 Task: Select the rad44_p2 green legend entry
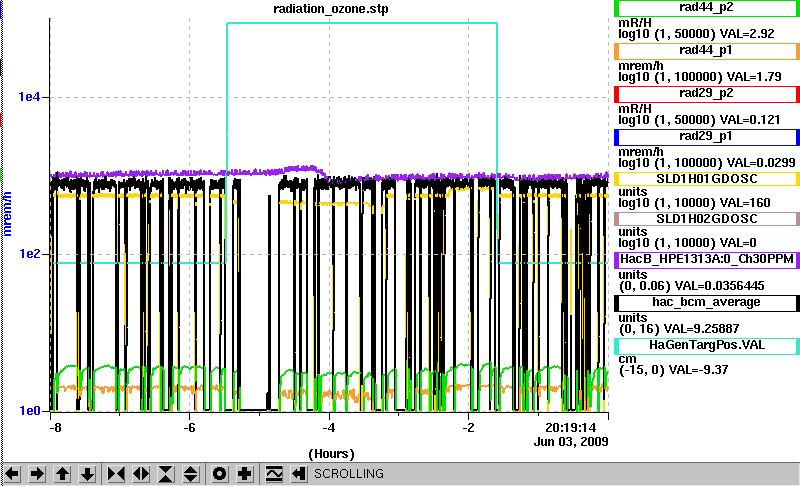coord(707,8)
